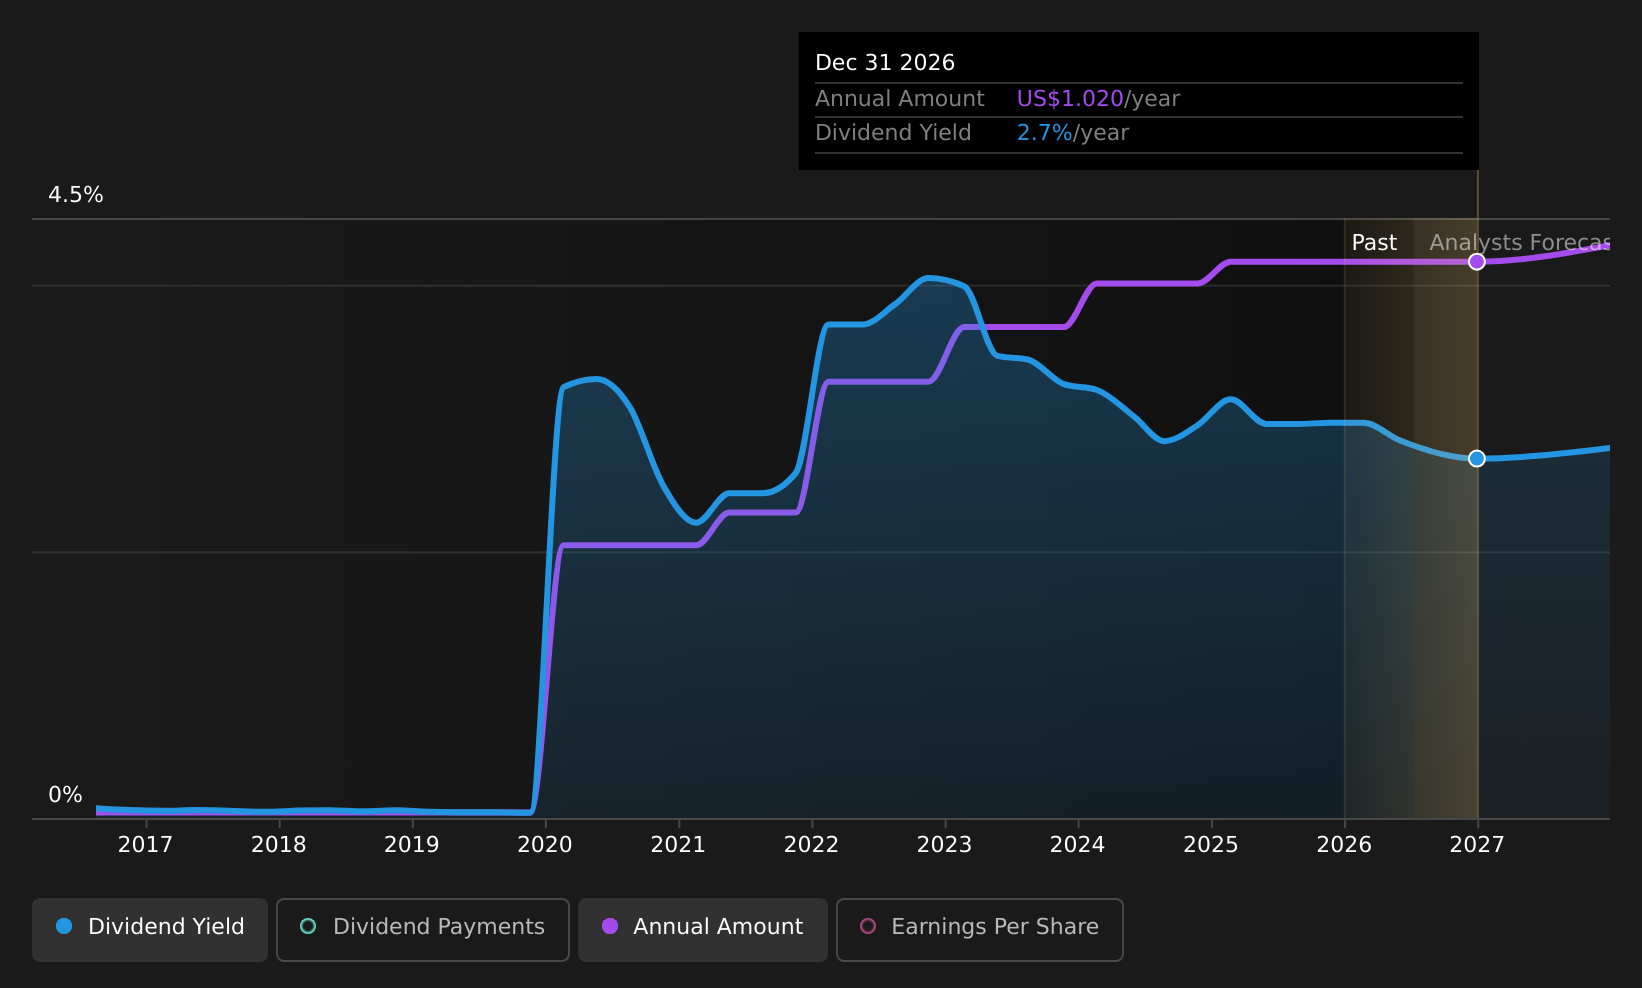Screen dimensions: 1642x988
Task: Click the 0% y-axis label
Action: click(65, 795)
